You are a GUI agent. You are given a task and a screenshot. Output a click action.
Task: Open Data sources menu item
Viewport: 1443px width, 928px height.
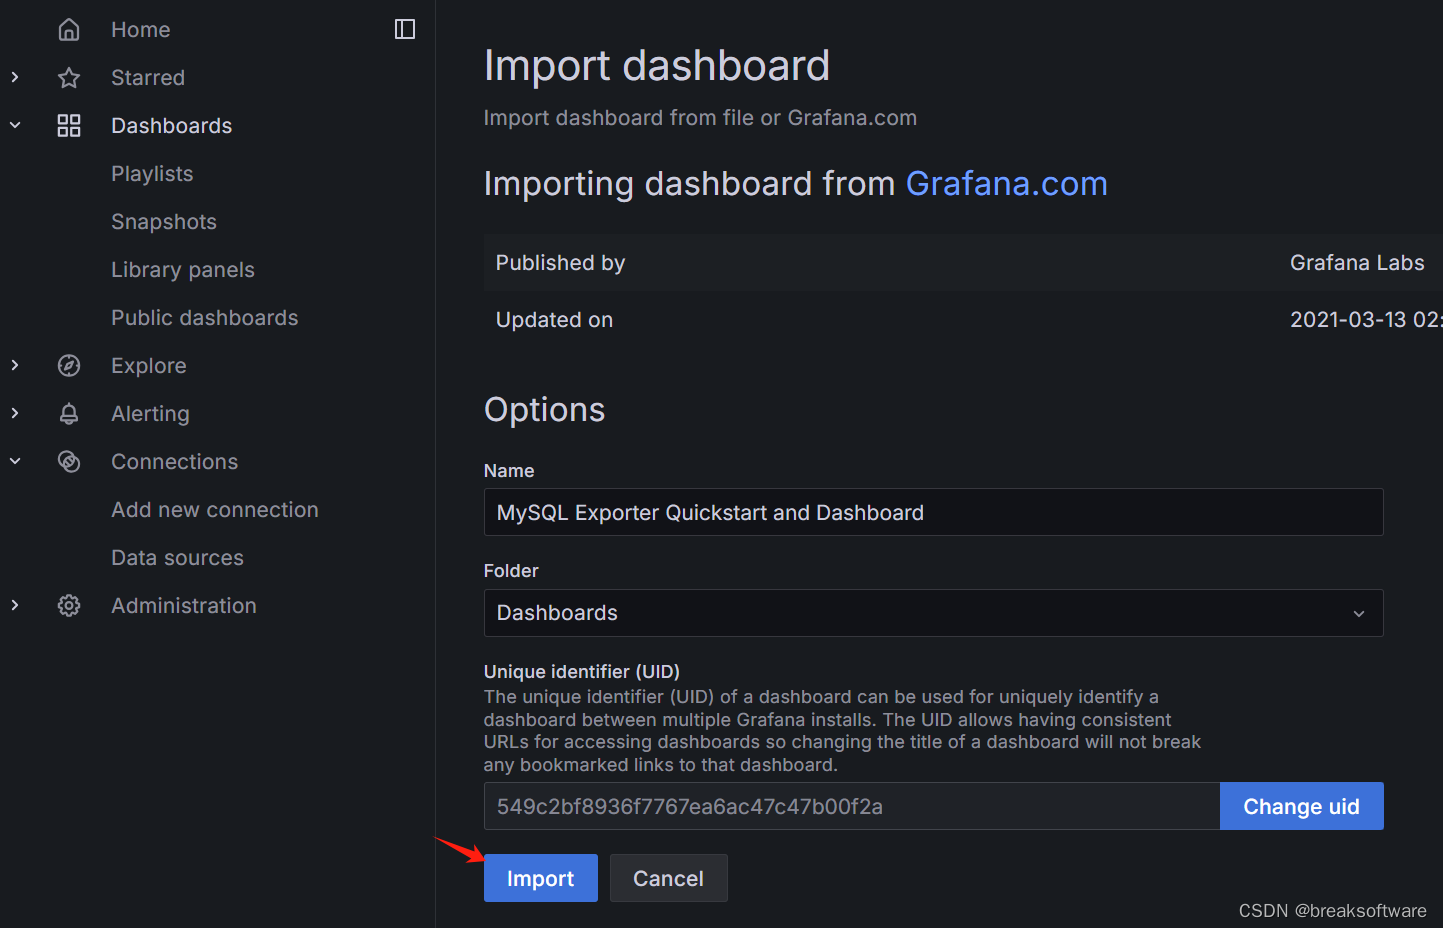pos(178,558)
